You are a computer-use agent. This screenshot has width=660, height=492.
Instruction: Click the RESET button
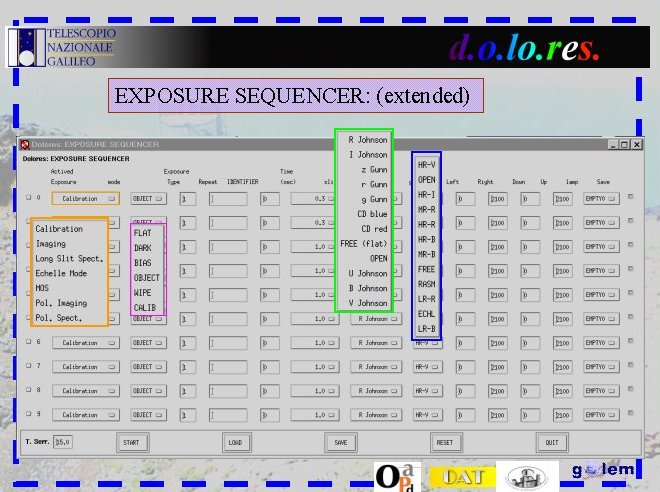pos(446,441)
